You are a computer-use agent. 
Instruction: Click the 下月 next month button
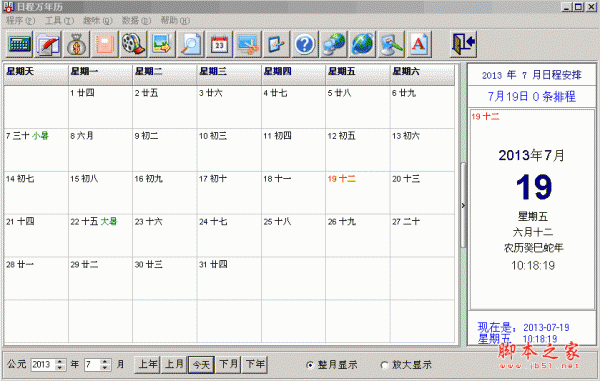228,365
